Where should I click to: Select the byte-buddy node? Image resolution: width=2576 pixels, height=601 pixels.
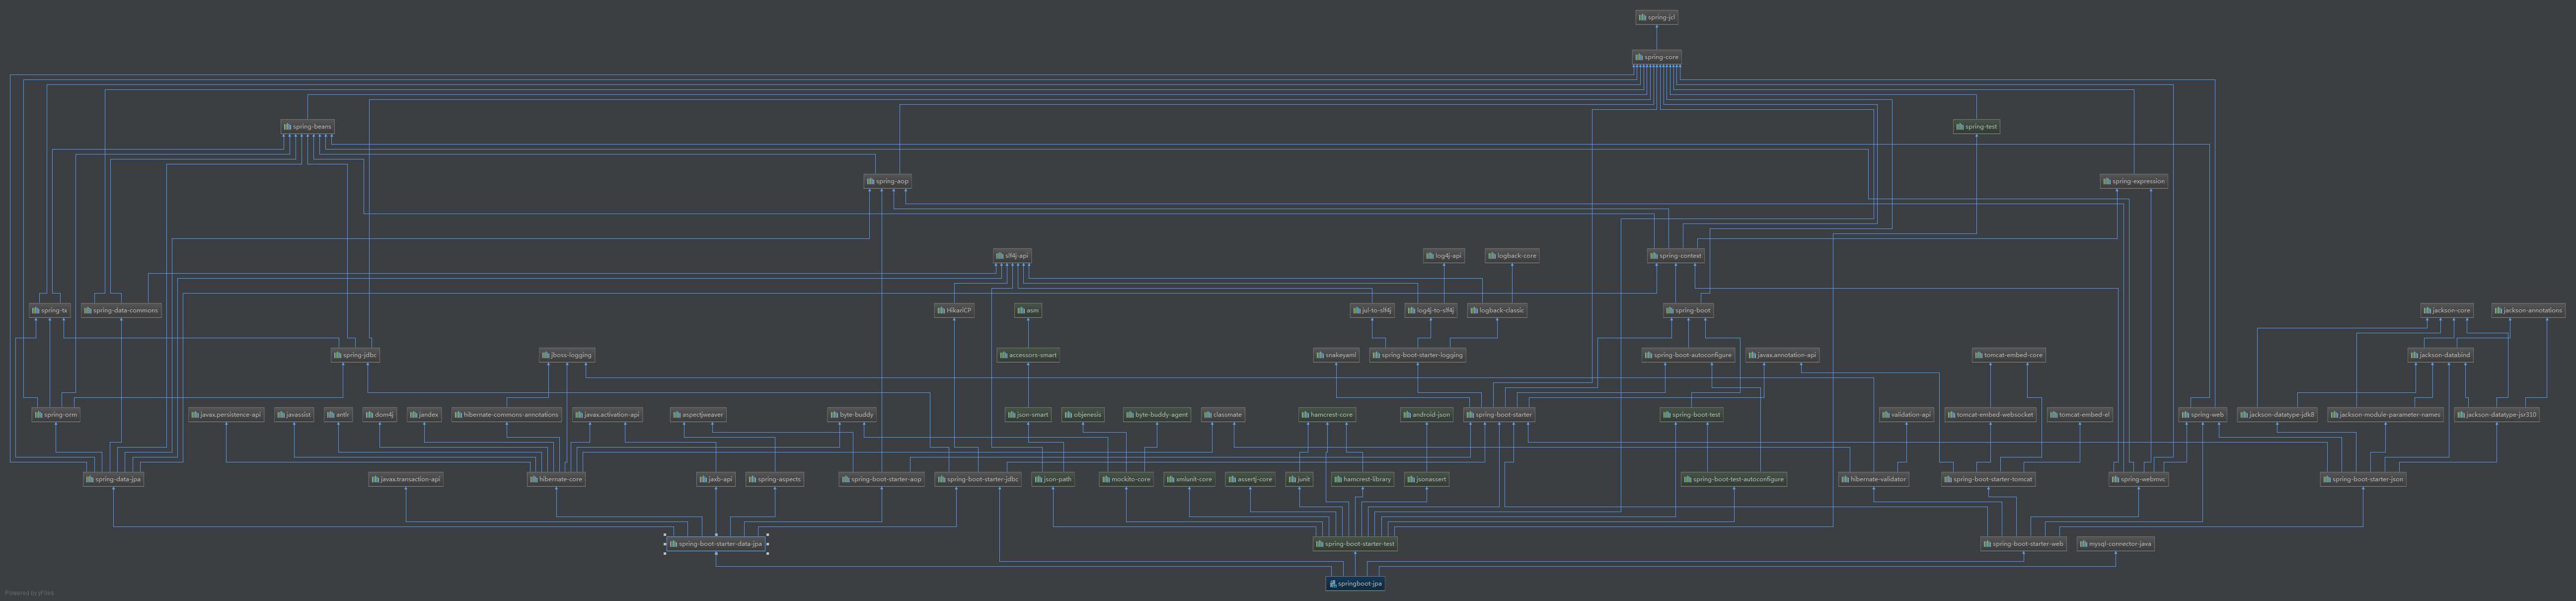point(851,415)
